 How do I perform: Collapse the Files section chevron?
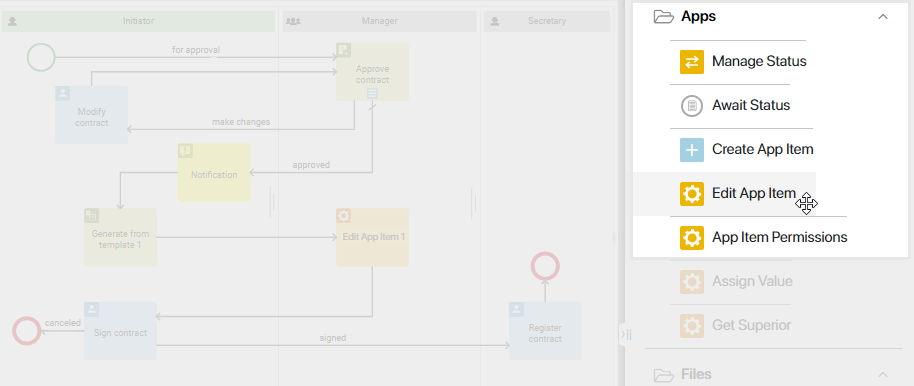tap(883, 374)
